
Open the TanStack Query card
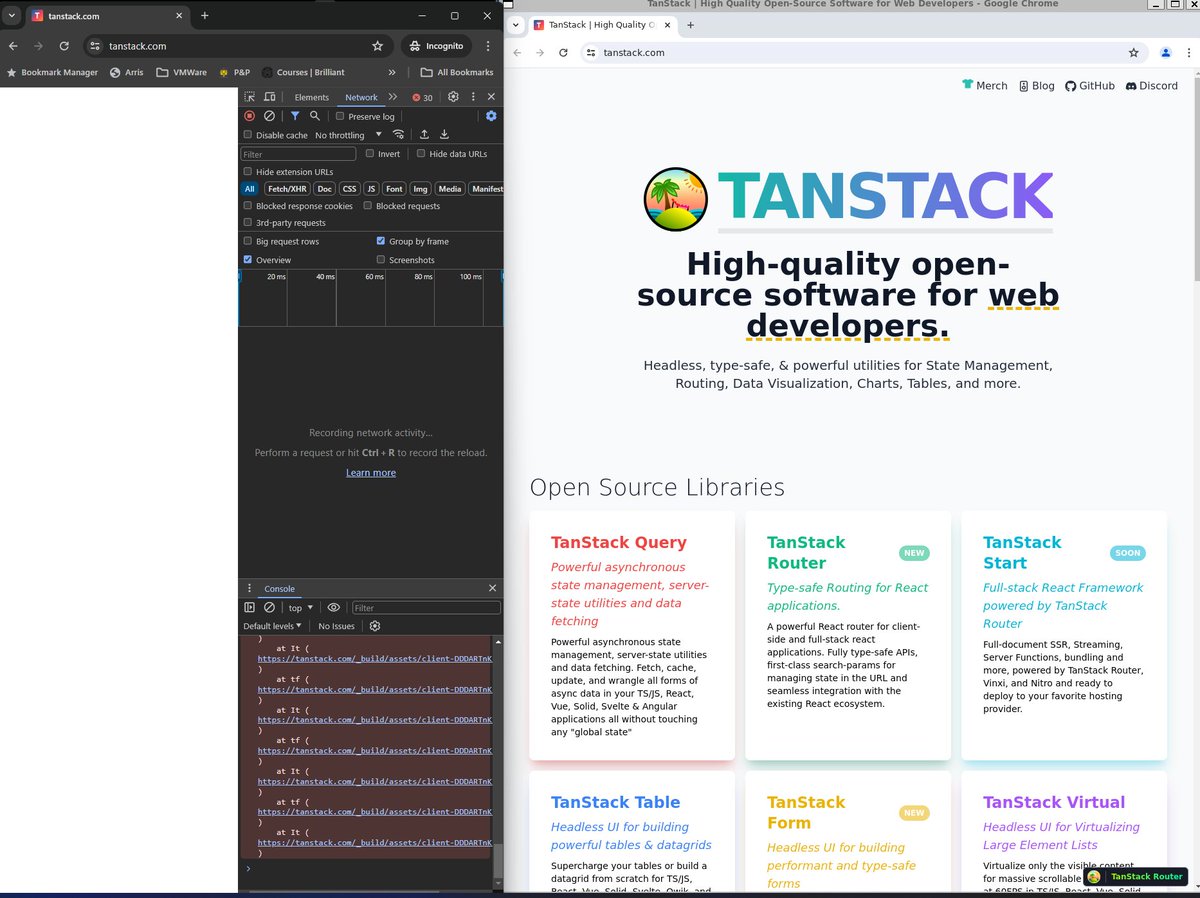coord(632,635)
